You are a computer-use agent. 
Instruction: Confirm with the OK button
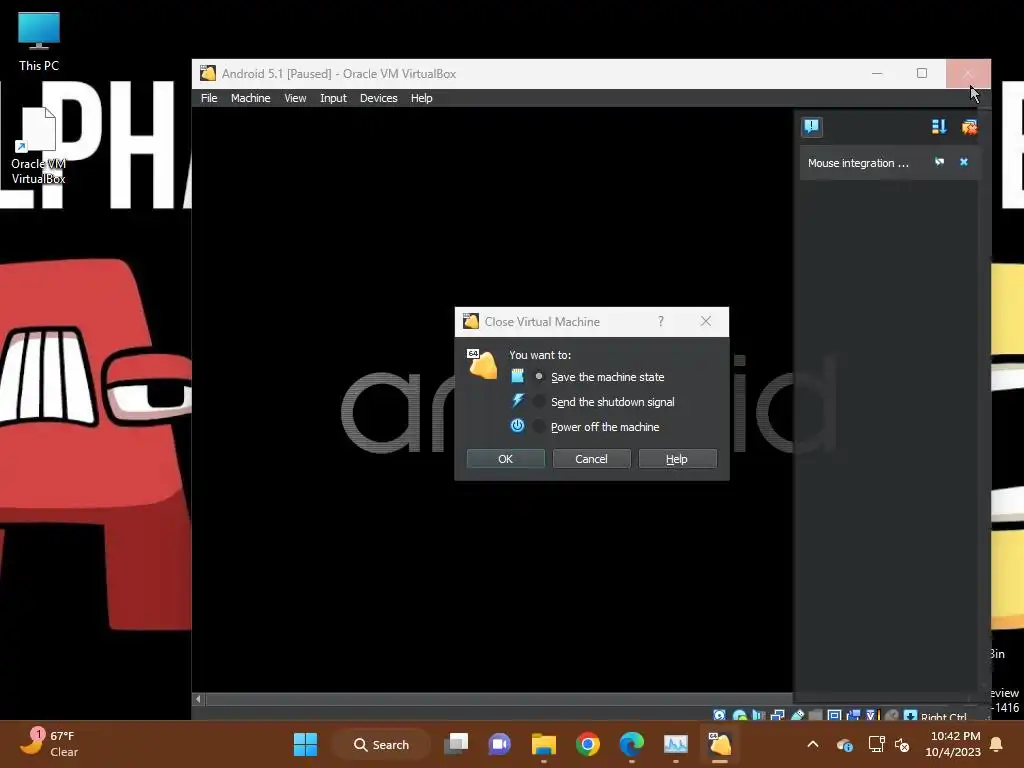(x=505, y=459)
